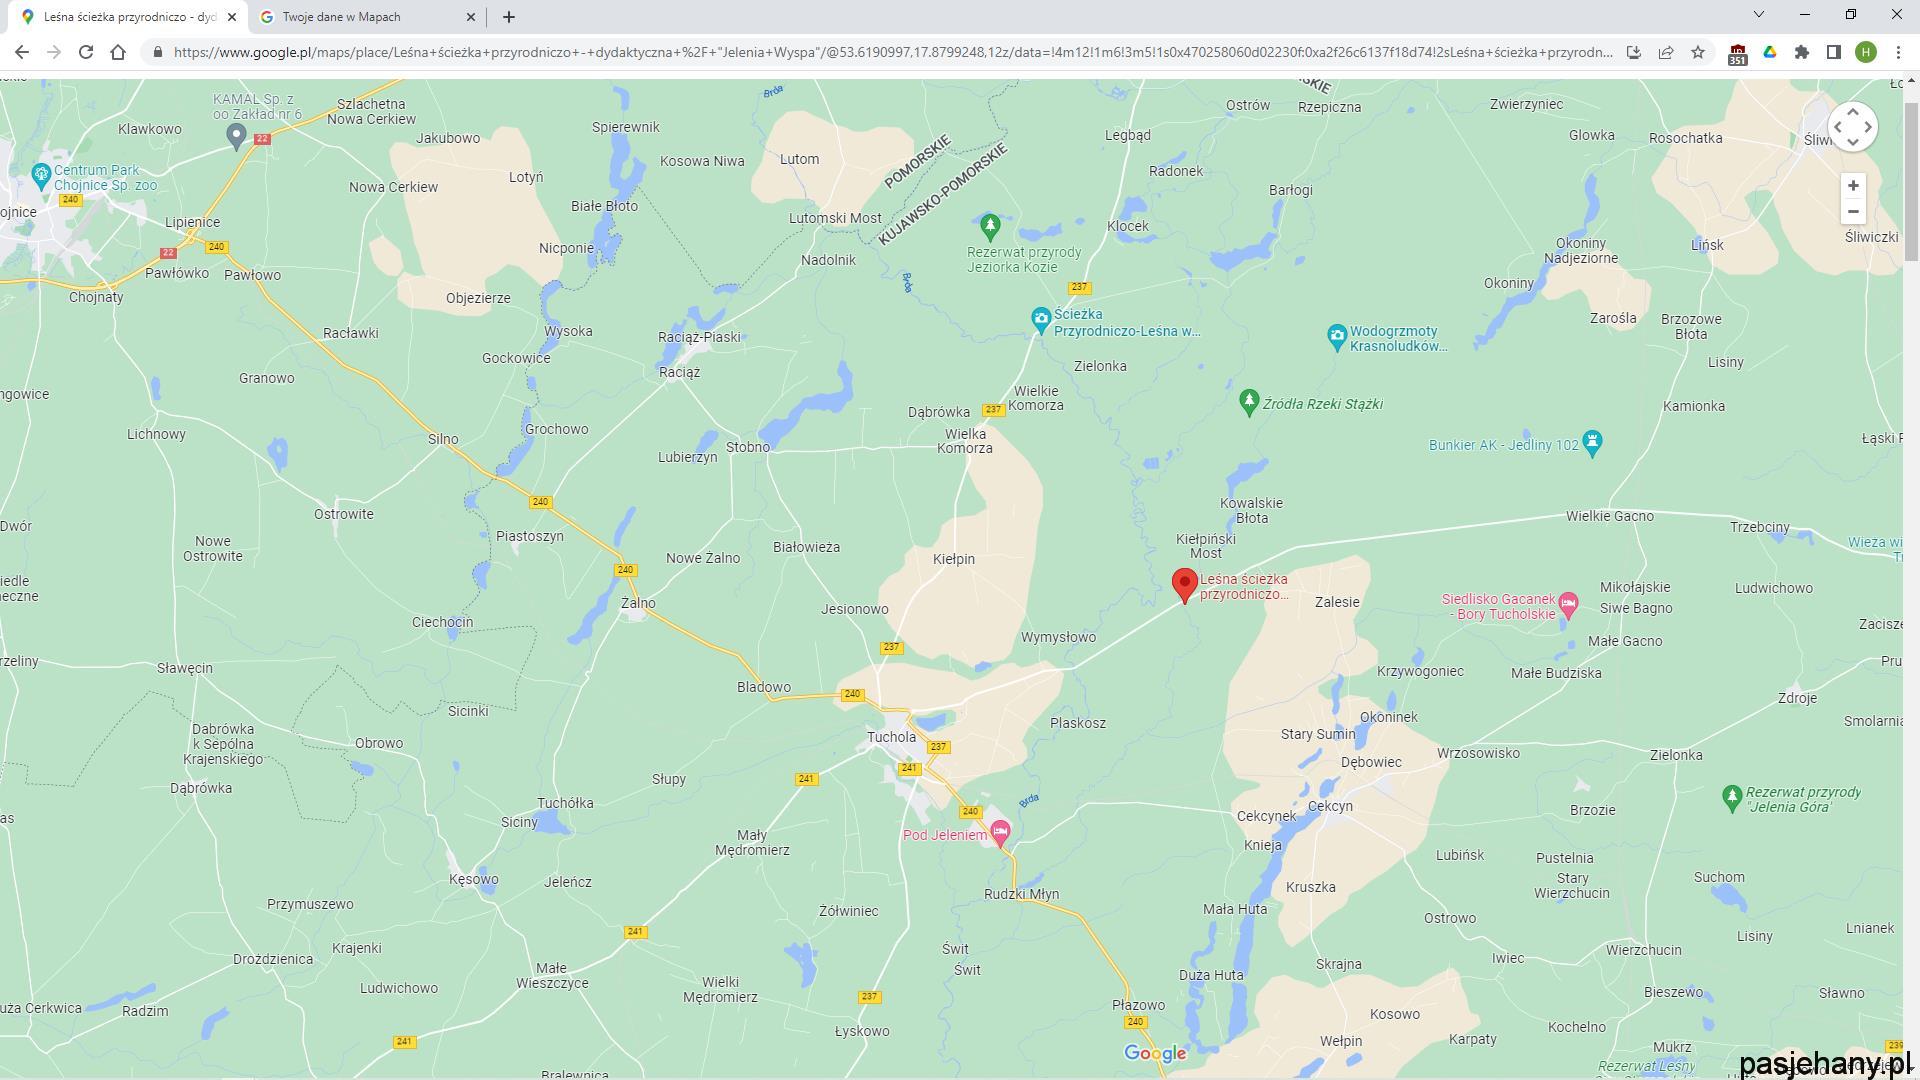Viewport: 1920px width, 1080px height.
Task: Open the Extensions puzzle-piece menu
Action: (x=1802, y=52)
